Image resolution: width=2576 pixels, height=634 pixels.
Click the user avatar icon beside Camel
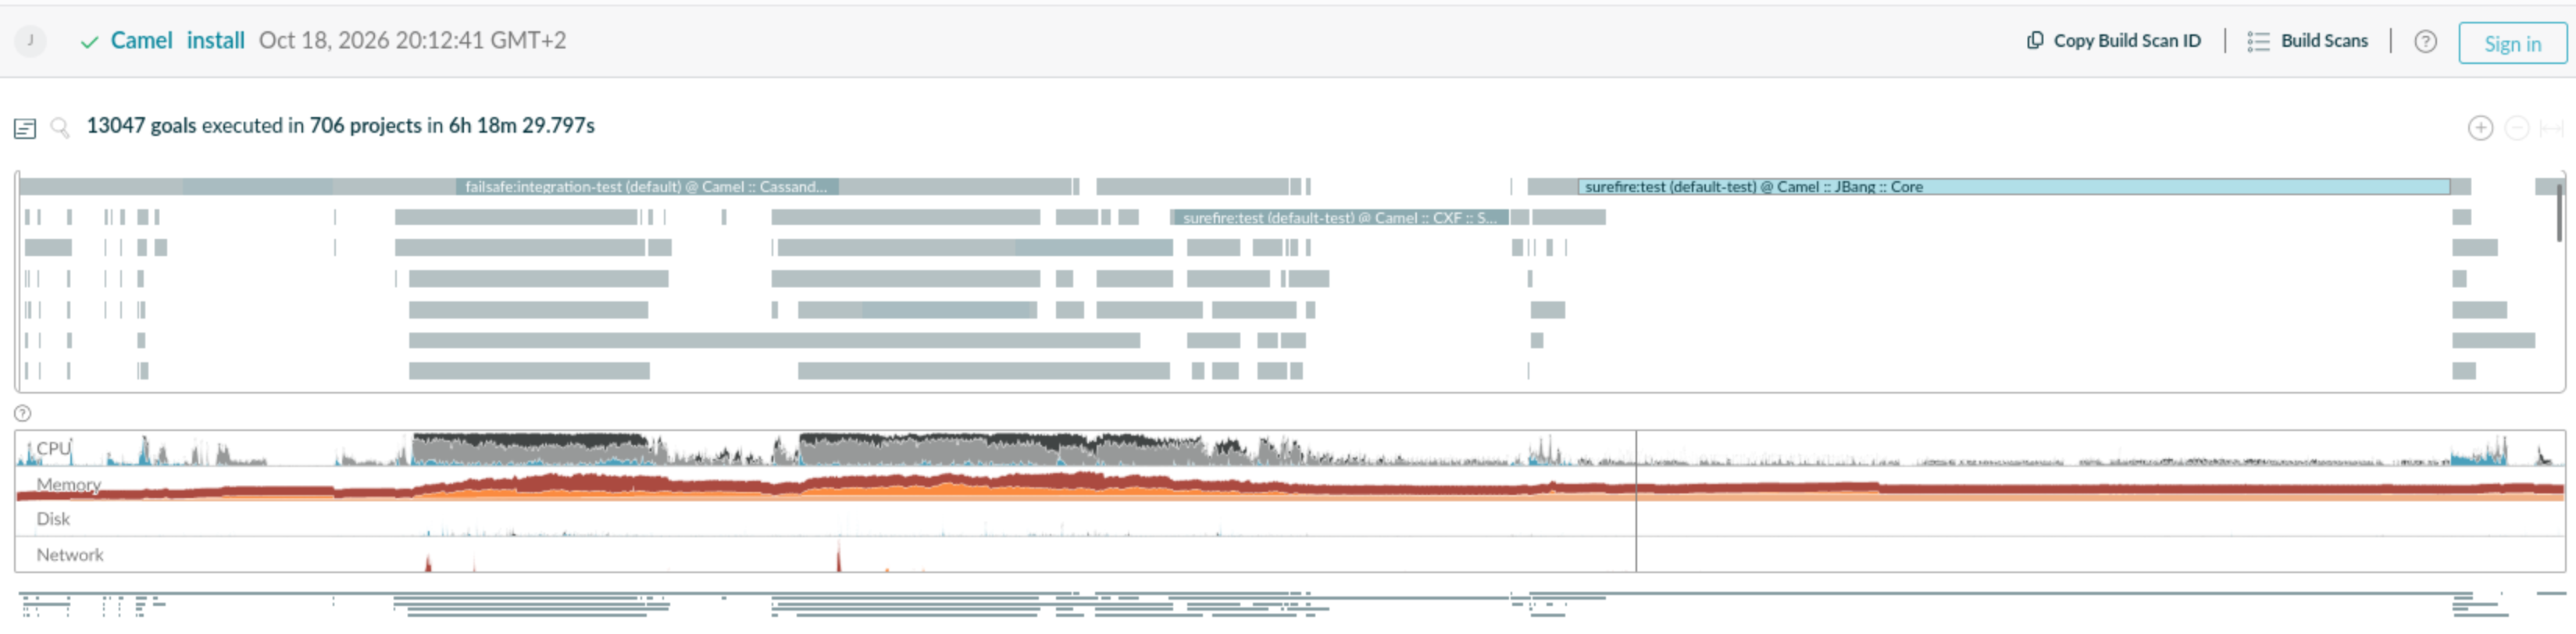[30, 41]
